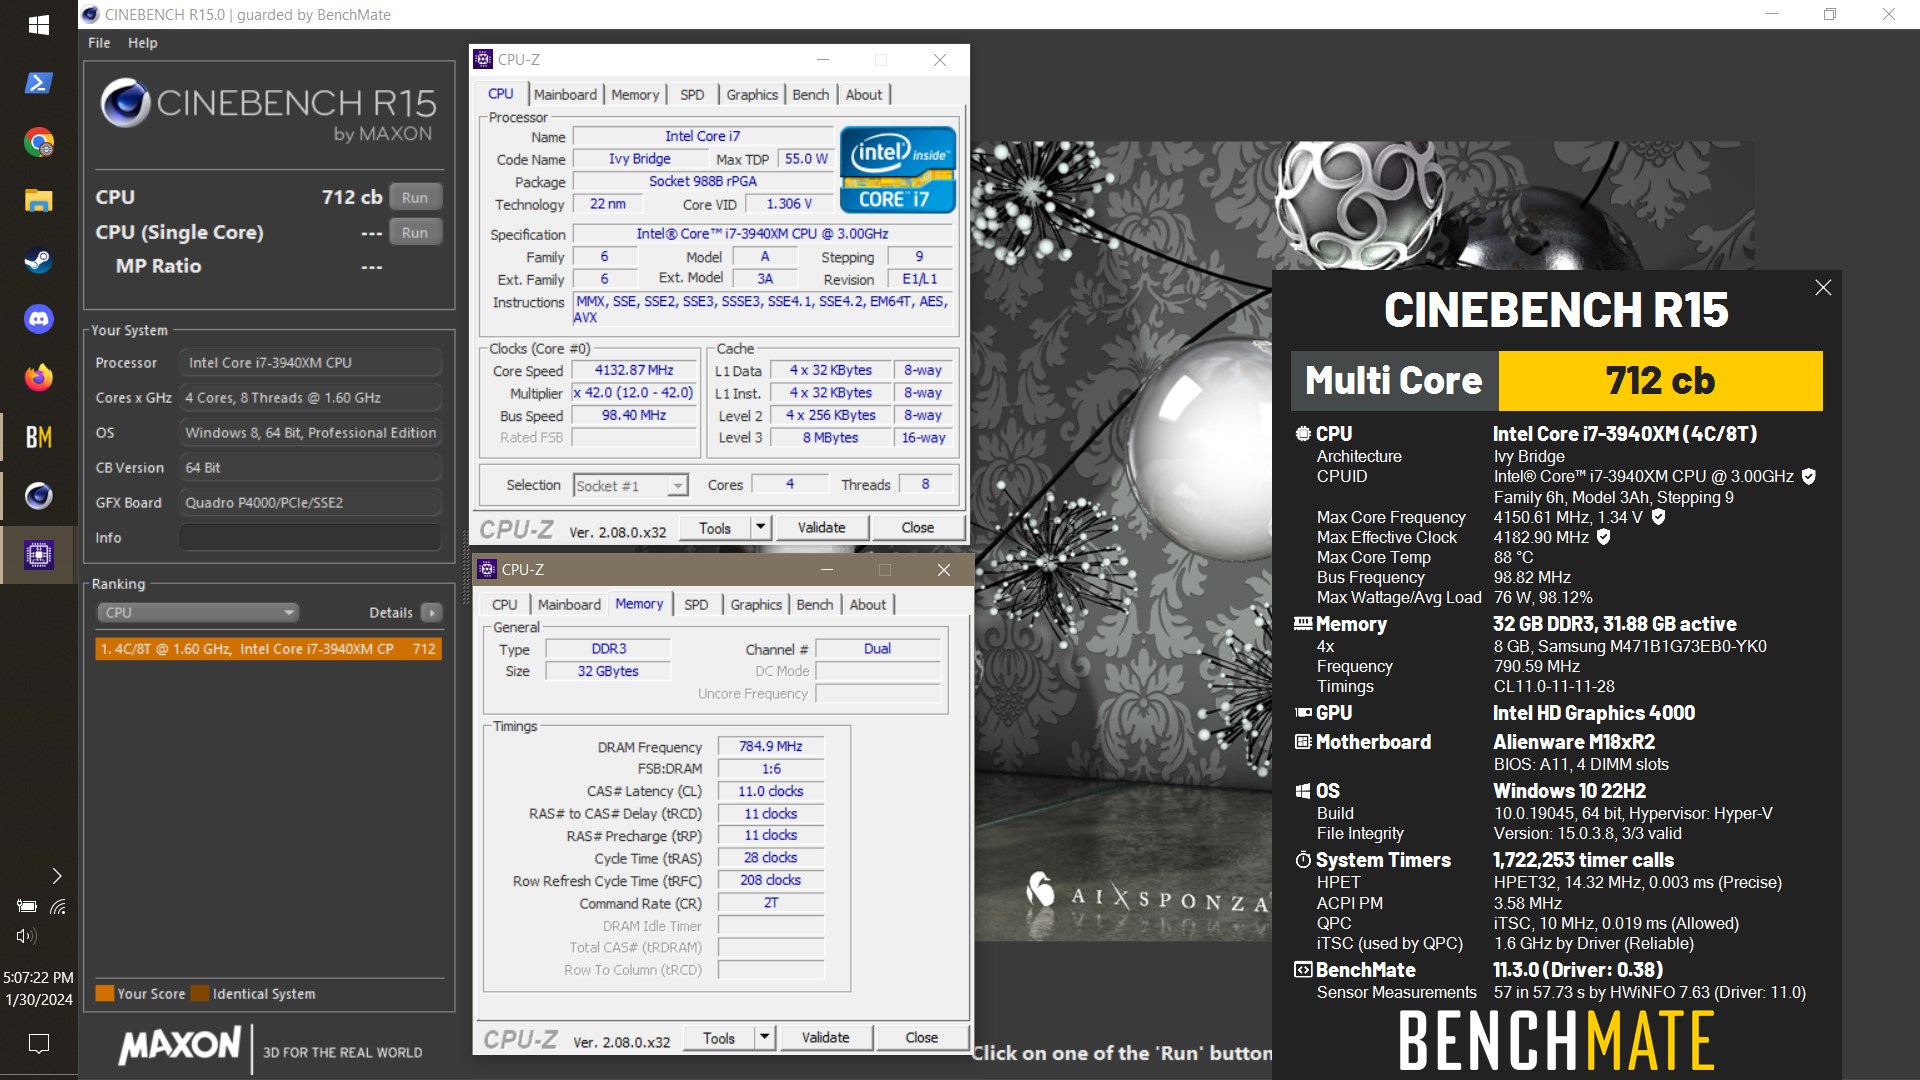The height and width of the screenshot is (1080, 1920).
Task: Click the Specification field in CPU-Z
Action: click(x=762, y=234)
